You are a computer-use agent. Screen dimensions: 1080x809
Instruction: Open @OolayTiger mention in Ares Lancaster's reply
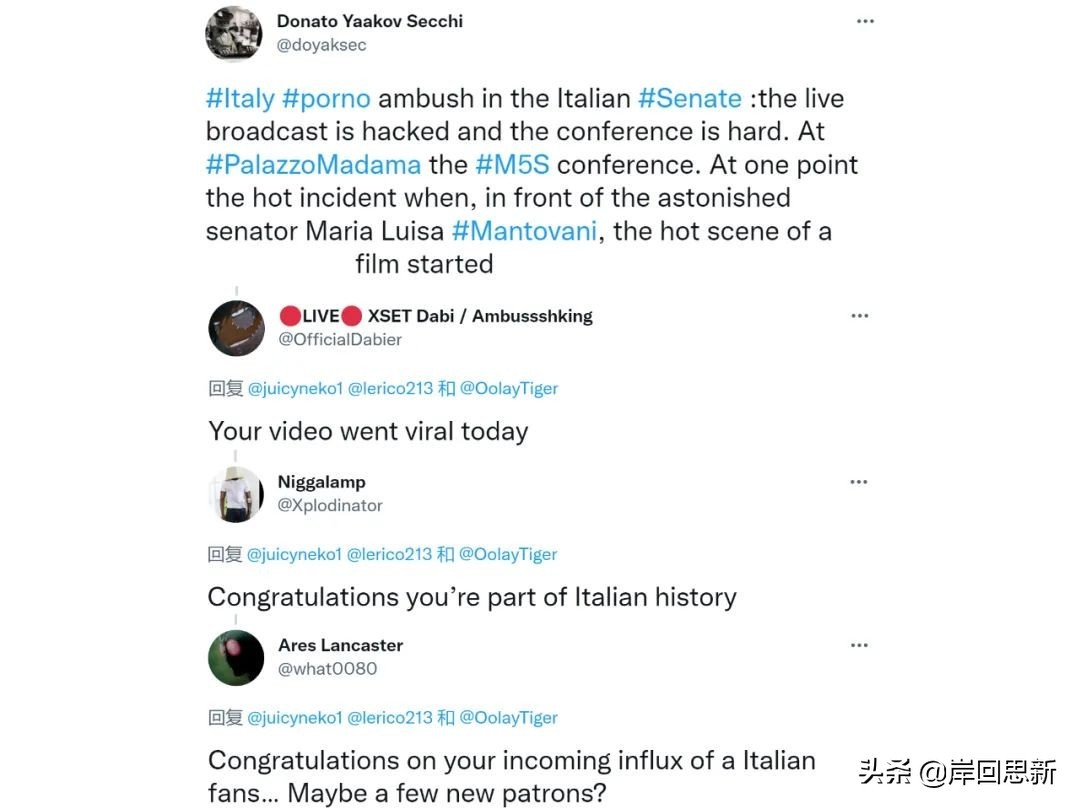pos(508,718)
